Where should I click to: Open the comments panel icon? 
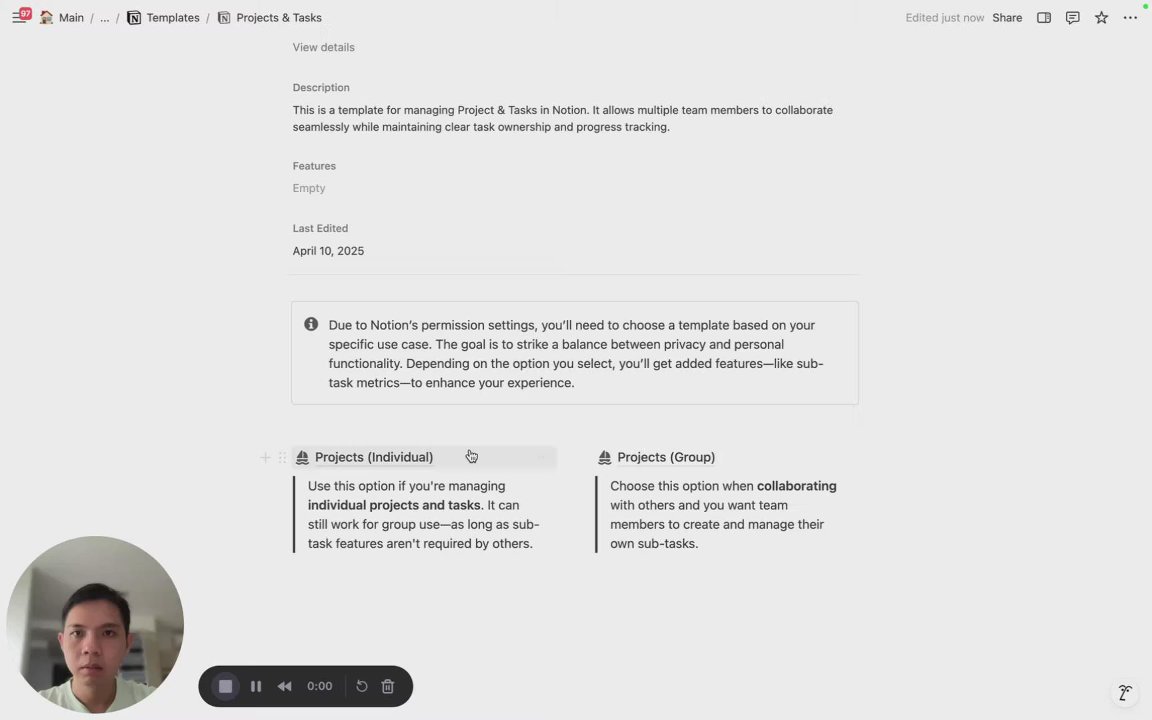1072,18
